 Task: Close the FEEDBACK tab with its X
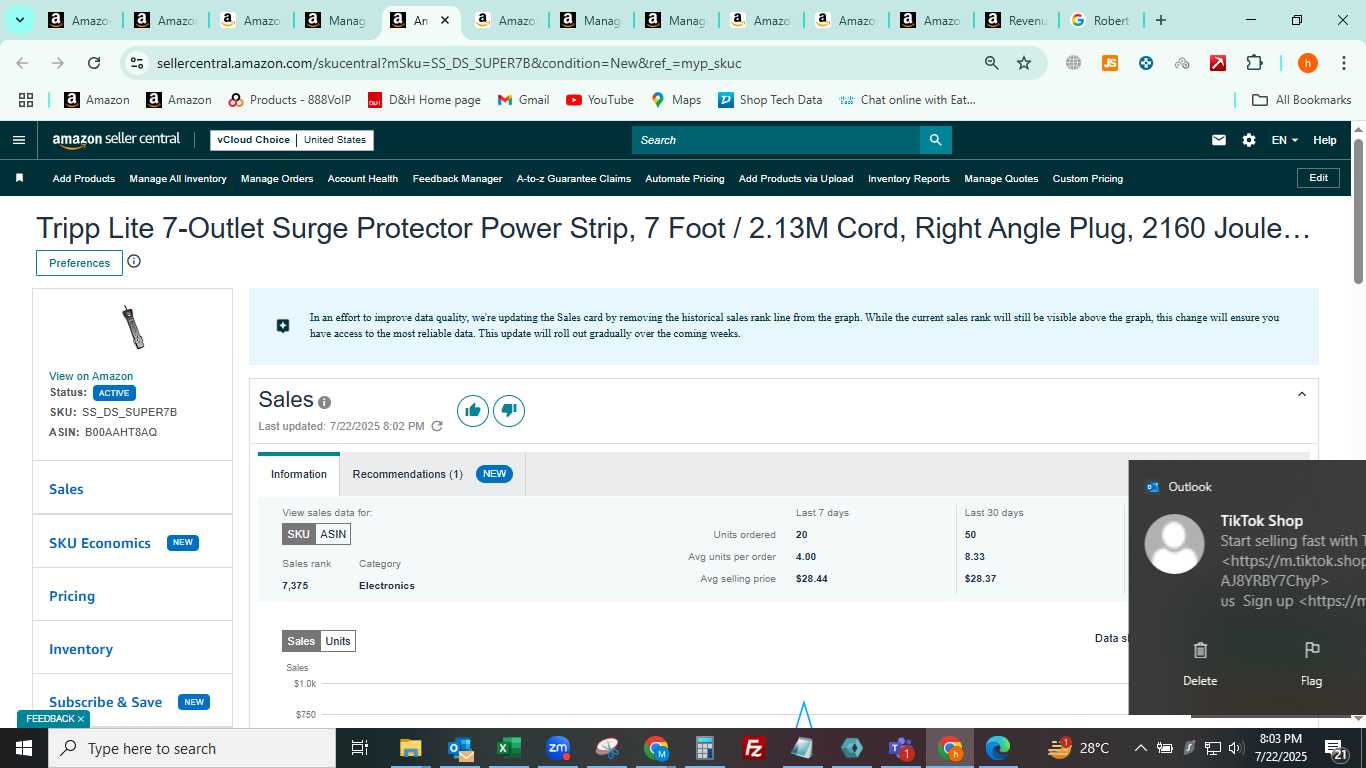coord(81,719)
